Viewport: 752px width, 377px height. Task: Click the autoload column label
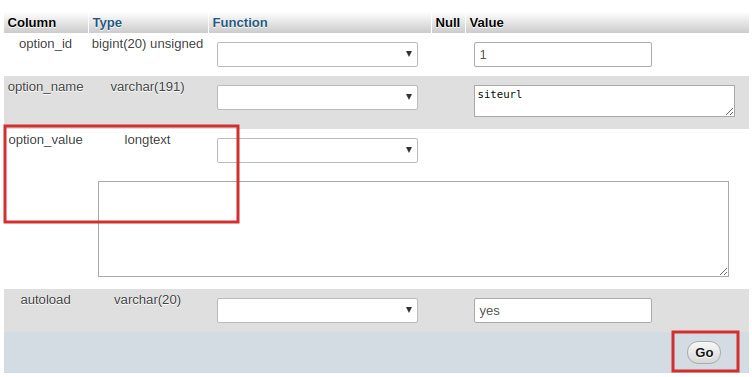tap(46, 300)
